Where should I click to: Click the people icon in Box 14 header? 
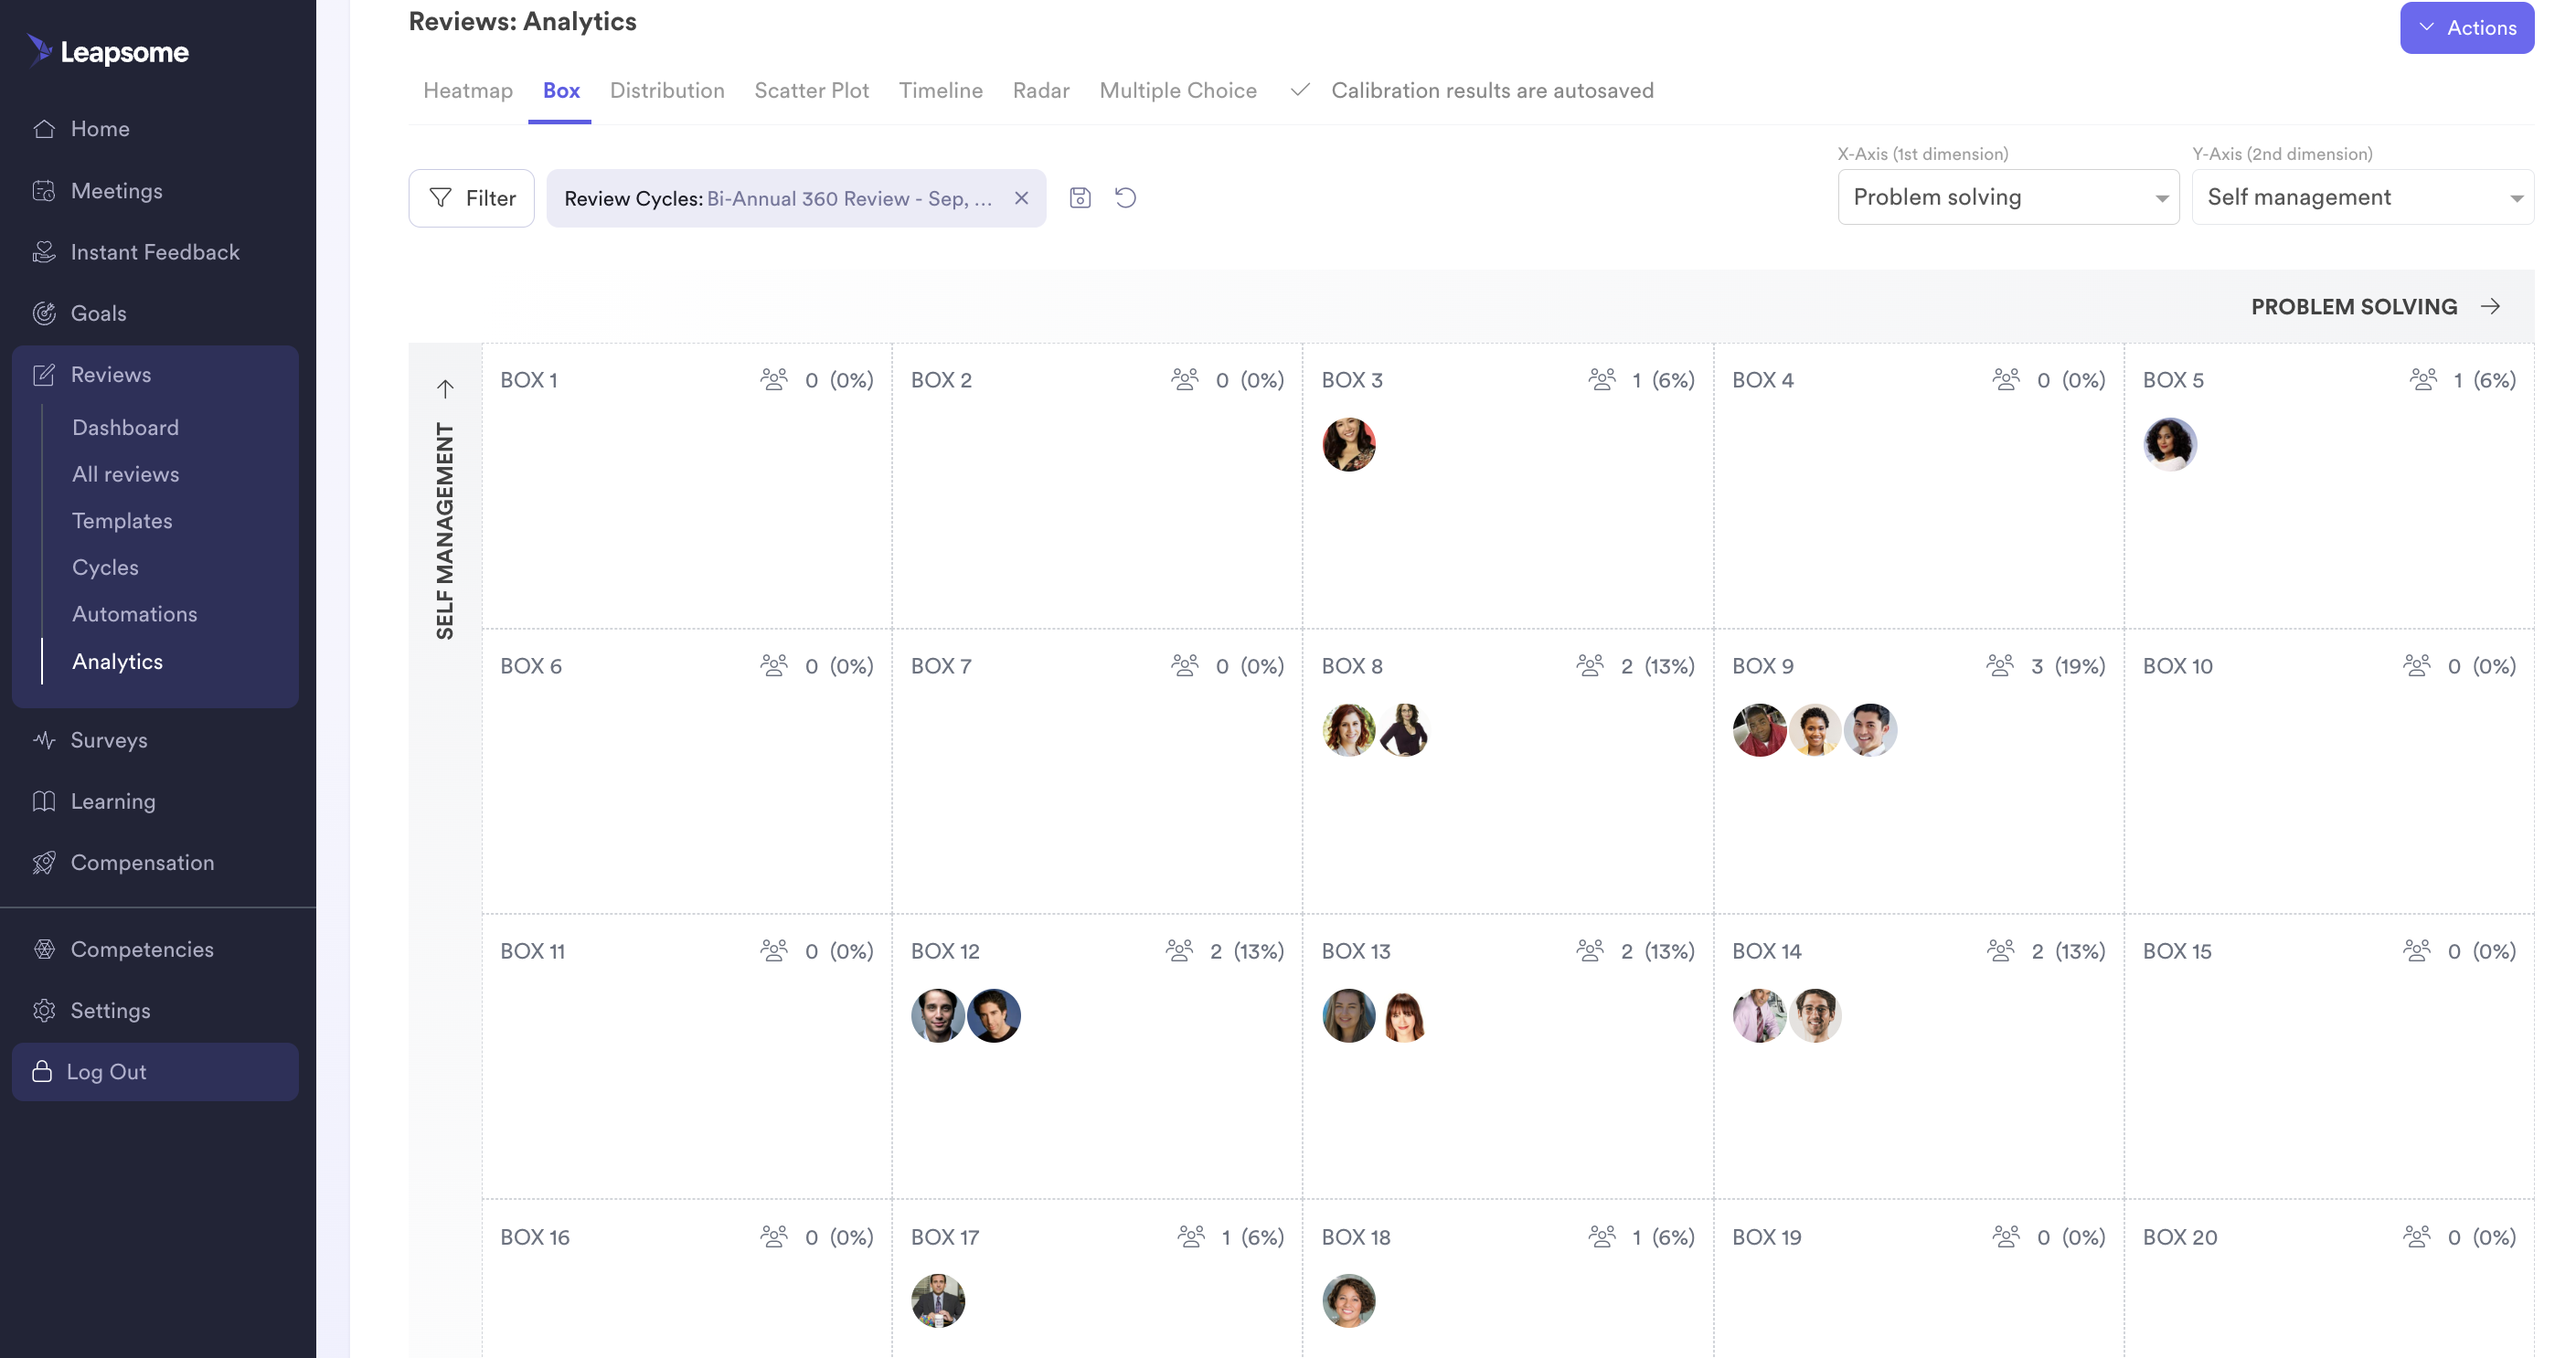tap(2001, 951)
